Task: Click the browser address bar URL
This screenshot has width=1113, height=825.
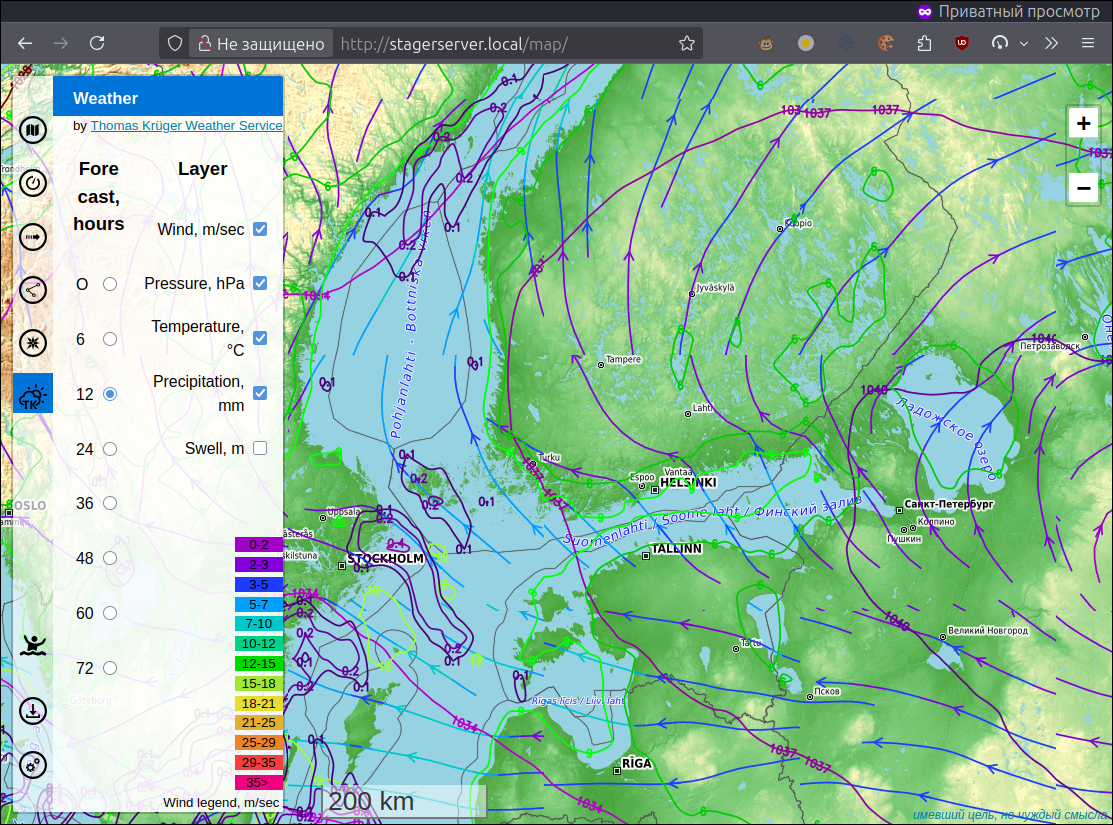Action: coord(454,44)
